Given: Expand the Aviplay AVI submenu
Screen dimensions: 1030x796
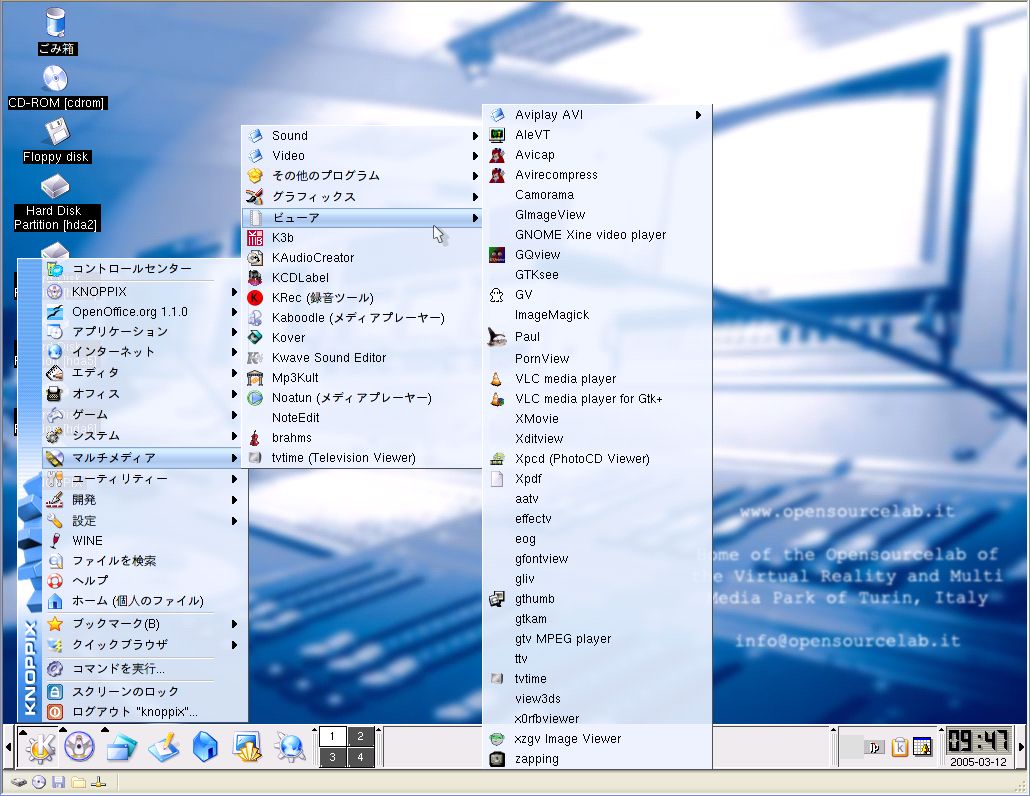Looking at the screenshot, I should (x=597, y=115).
